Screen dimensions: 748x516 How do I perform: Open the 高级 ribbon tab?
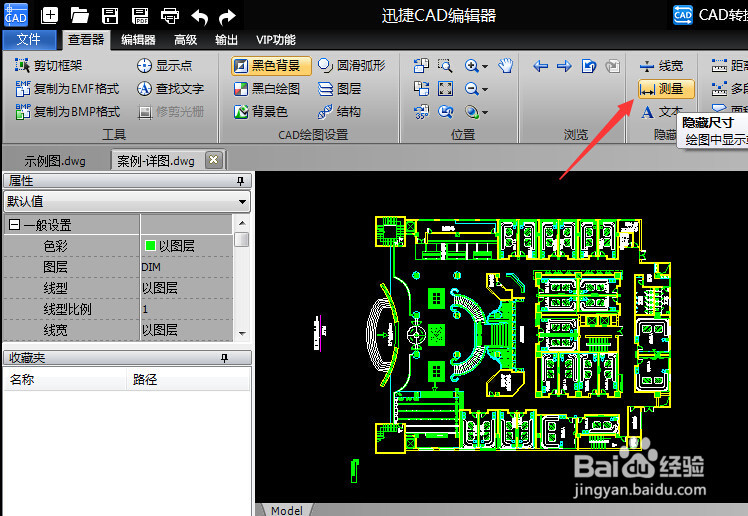(x=186, y=40)
